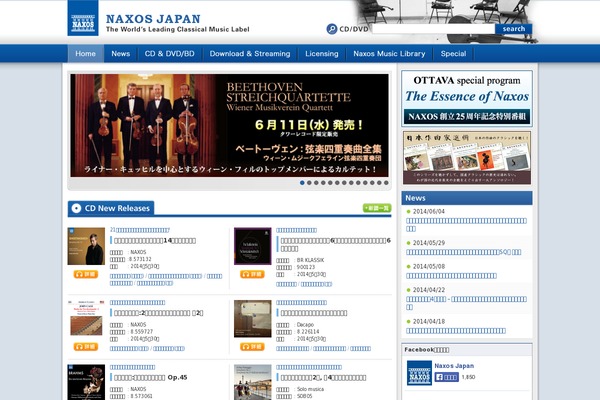The height and width of the screenshot is (400, 600).
Task: Select the first carousel slide dot
Action: [302, 183]
